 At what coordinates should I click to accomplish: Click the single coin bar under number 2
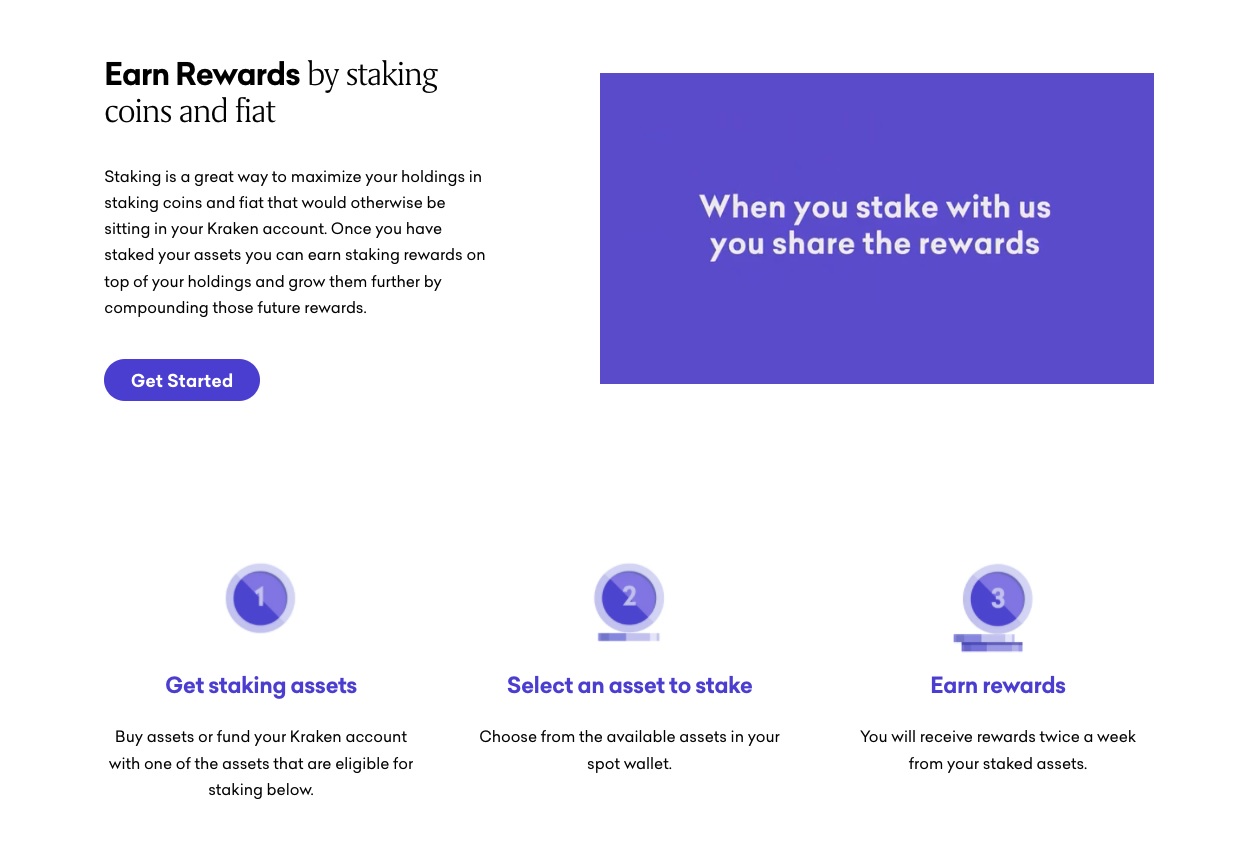[628, 636]
